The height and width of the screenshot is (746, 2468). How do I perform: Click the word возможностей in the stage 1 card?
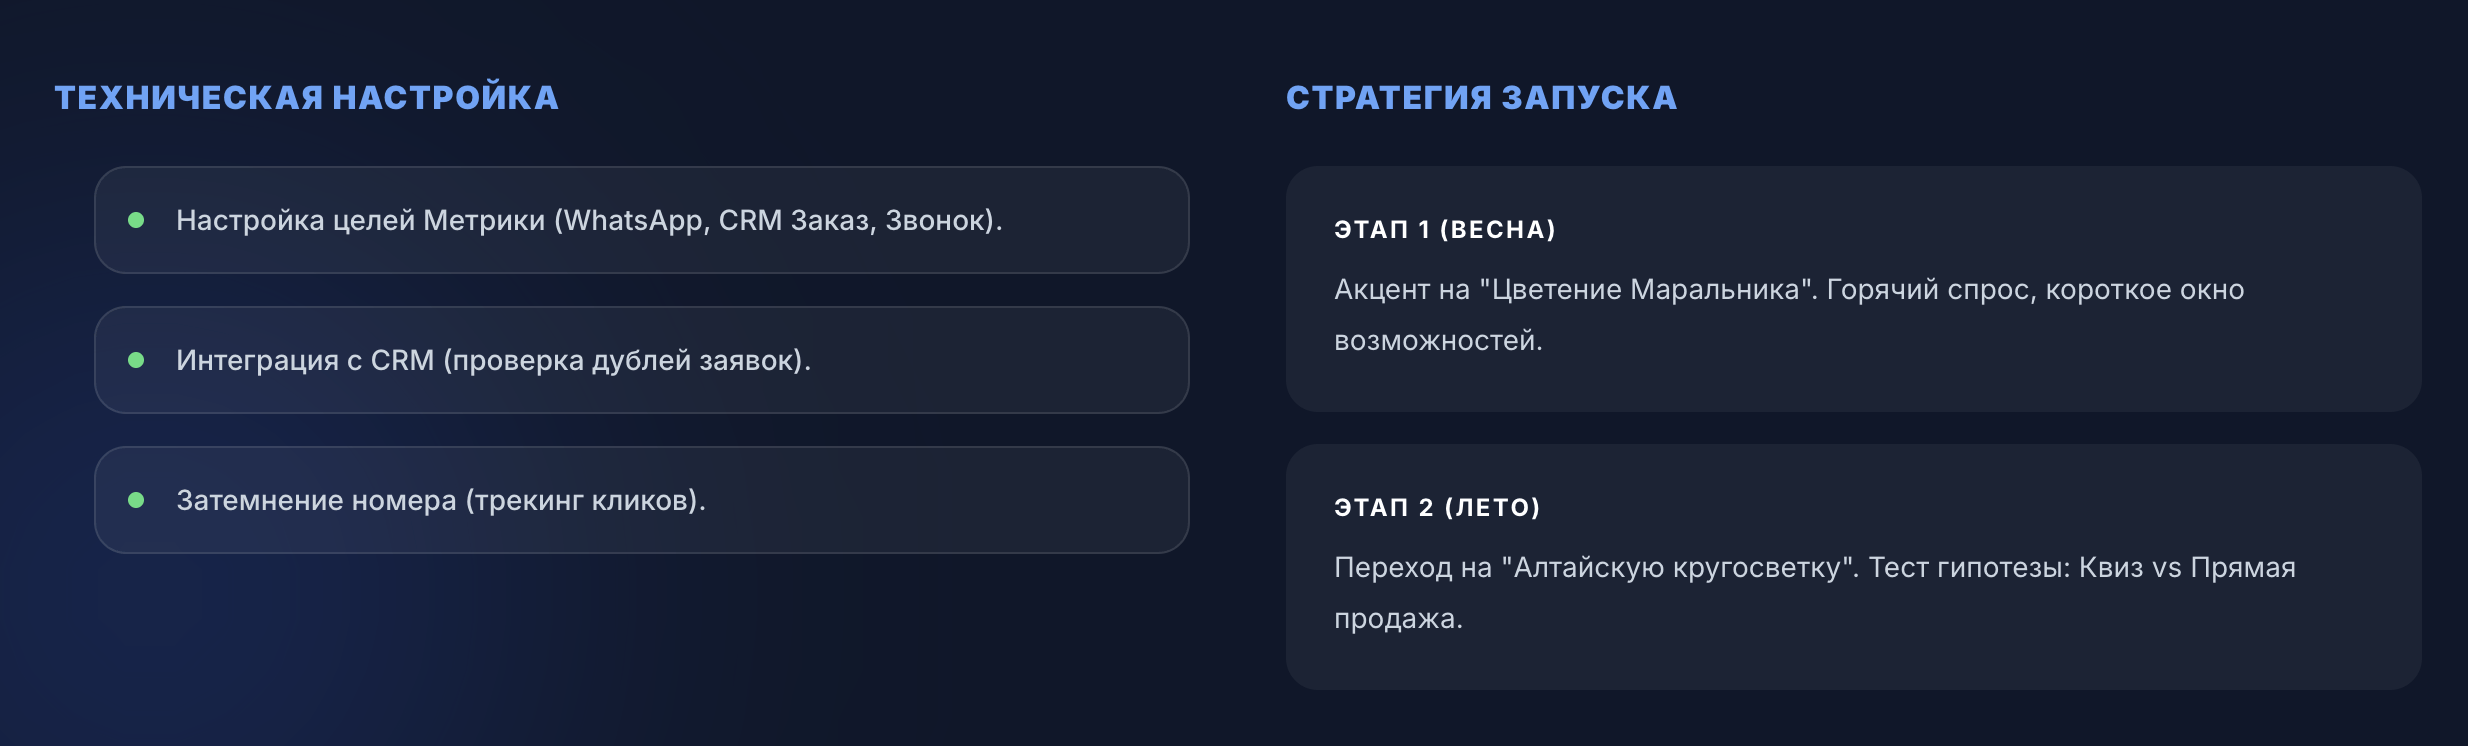tap(1438, 341)
